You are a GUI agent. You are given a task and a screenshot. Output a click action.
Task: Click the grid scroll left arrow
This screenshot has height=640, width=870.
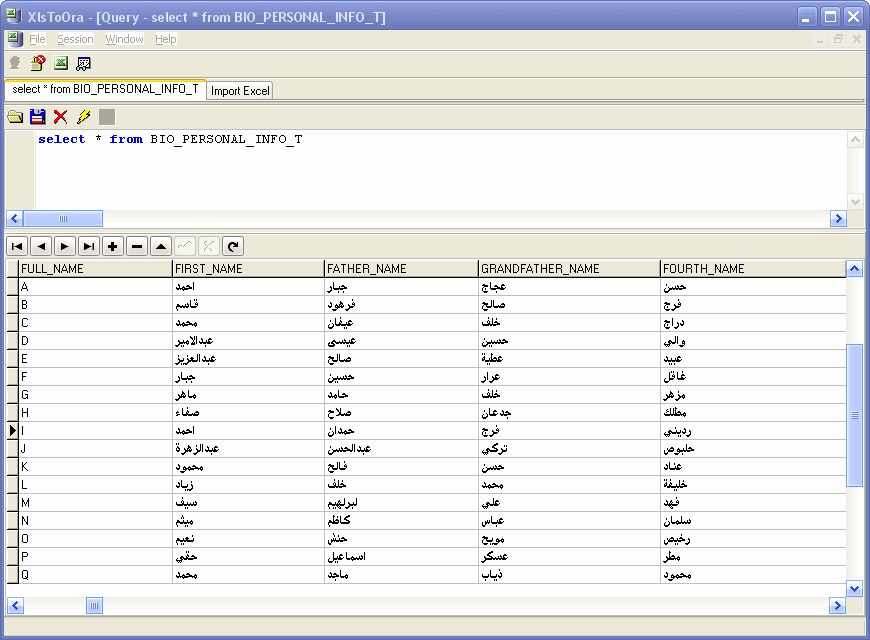coord(15,606)
